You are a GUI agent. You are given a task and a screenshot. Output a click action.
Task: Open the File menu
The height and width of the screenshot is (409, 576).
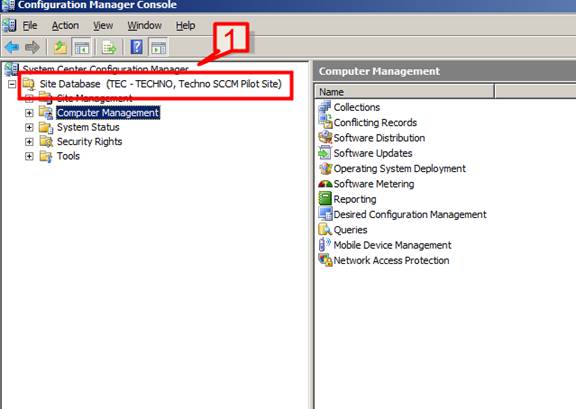click(30, 25)
